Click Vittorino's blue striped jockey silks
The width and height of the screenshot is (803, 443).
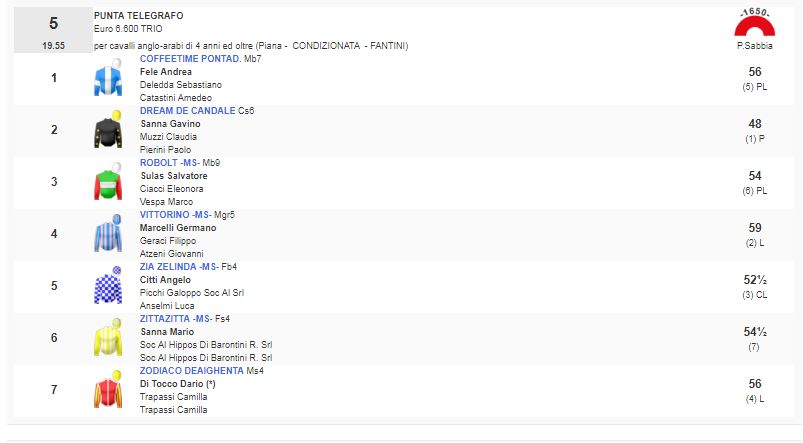(107, 234)
